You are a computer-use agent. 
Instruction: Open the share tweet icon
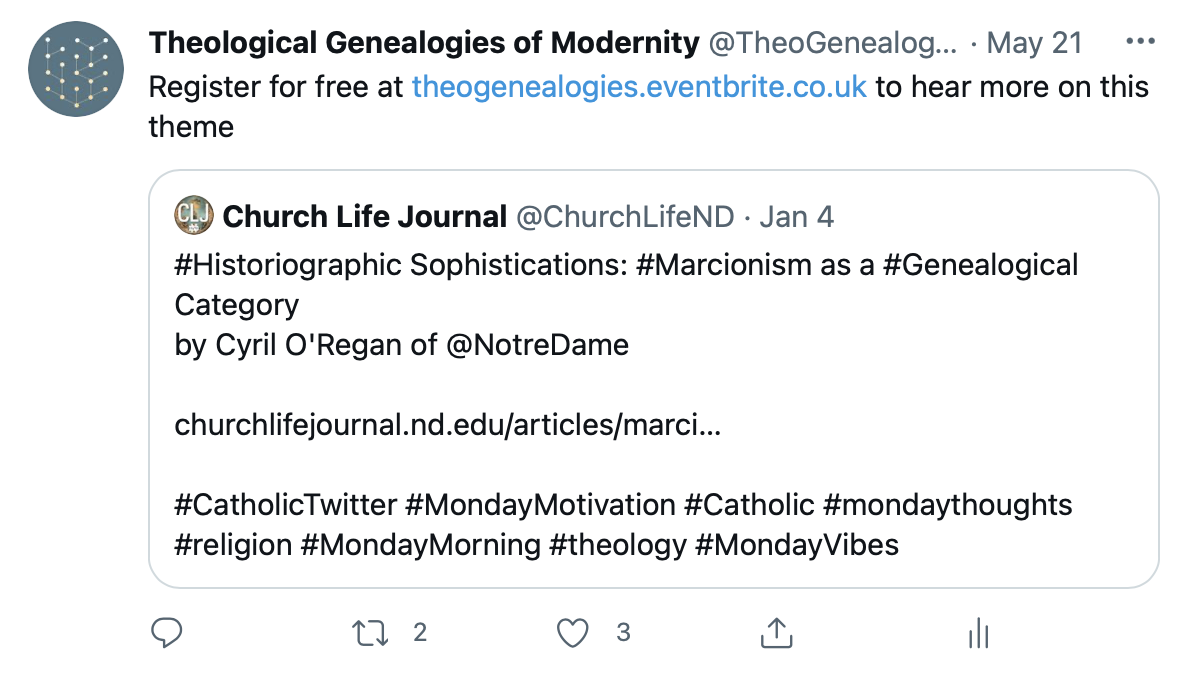776,632
